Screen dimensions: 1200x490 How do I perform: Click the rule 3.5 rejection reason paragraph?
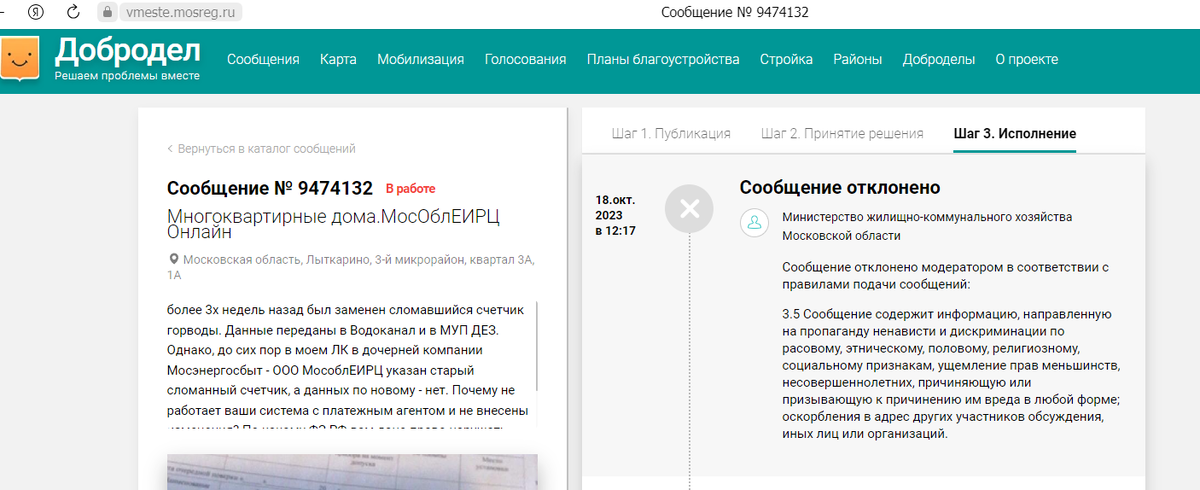(x=951, y=375)
